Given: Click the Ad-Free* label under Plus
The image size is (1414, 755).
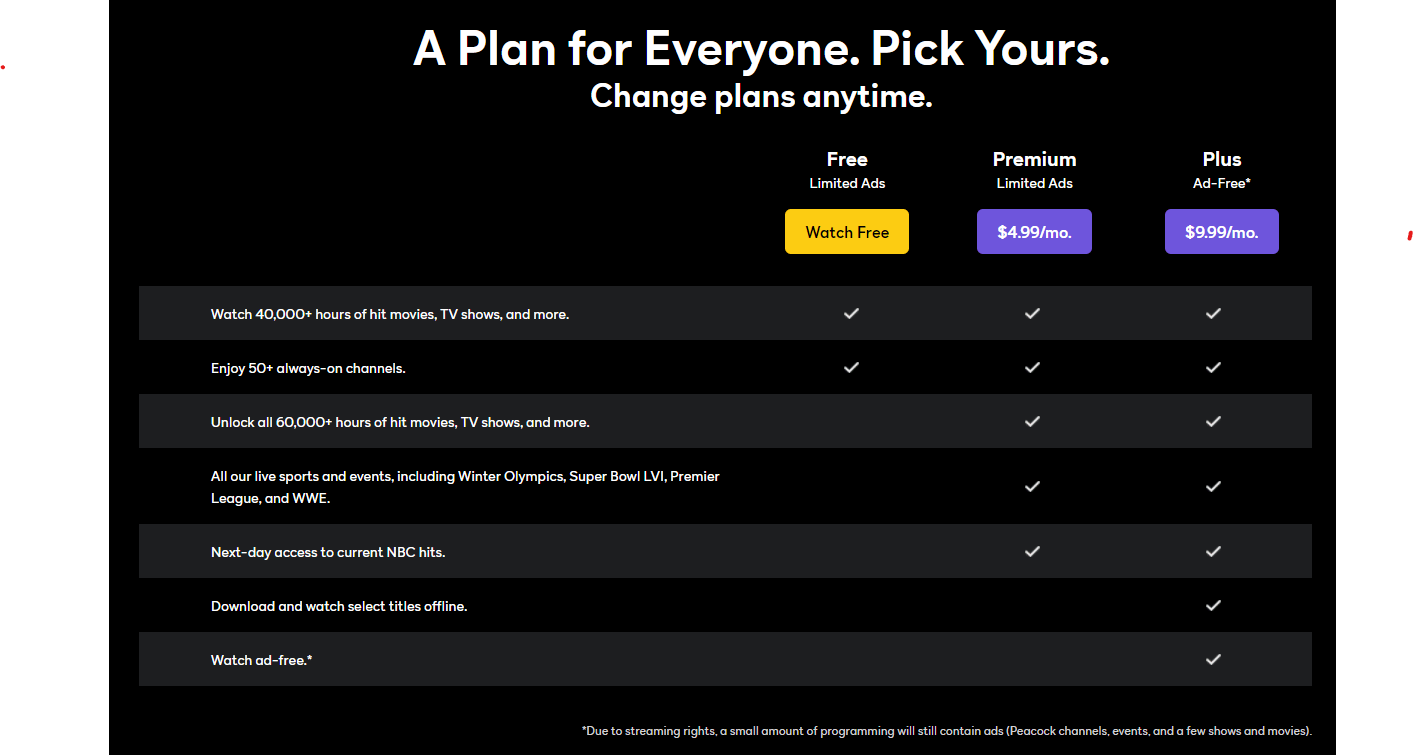Looking at the screenshot, I should (x=1221, y=183).
